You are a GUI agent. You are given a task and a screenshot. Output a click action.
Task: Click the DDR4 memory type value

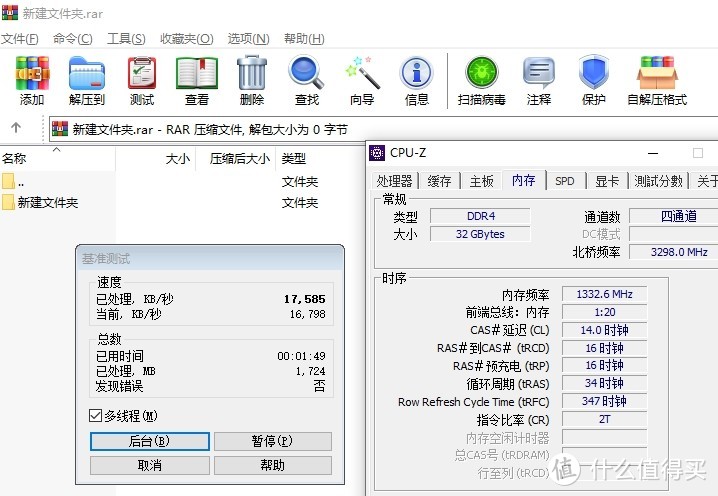point(480,216)
